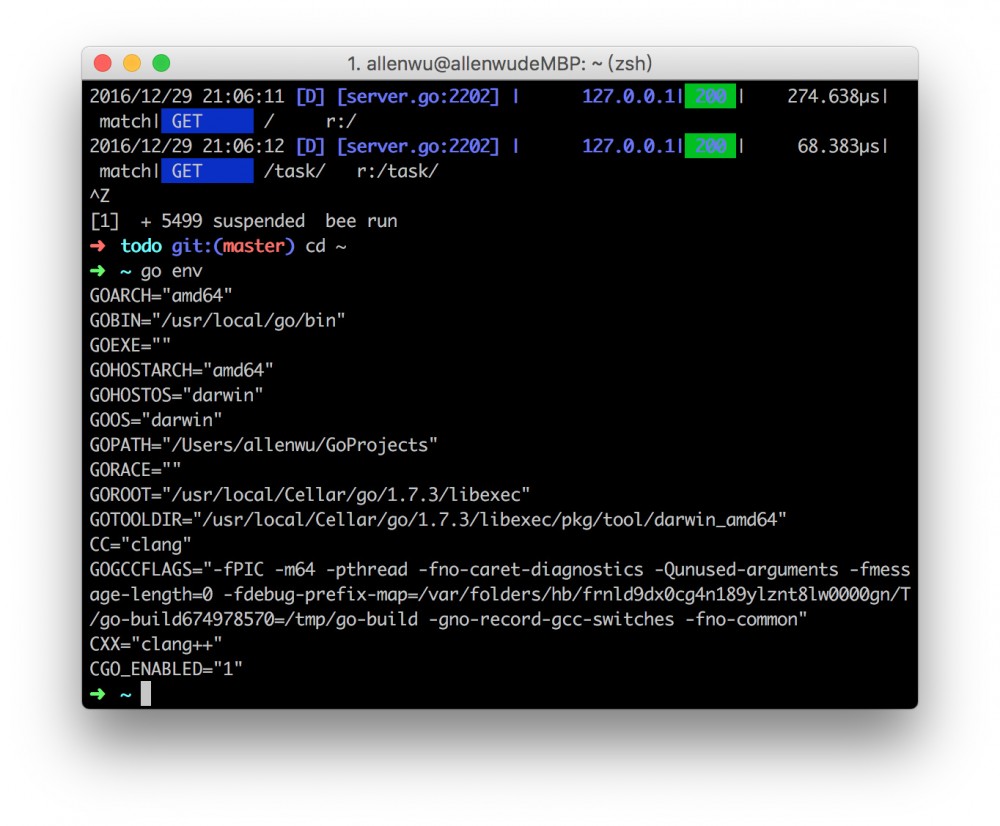Click the '127.0.0.1' address on the 21:06:12 line
This screenshot has height=826, width=1000.
click(x=628, y=146)
